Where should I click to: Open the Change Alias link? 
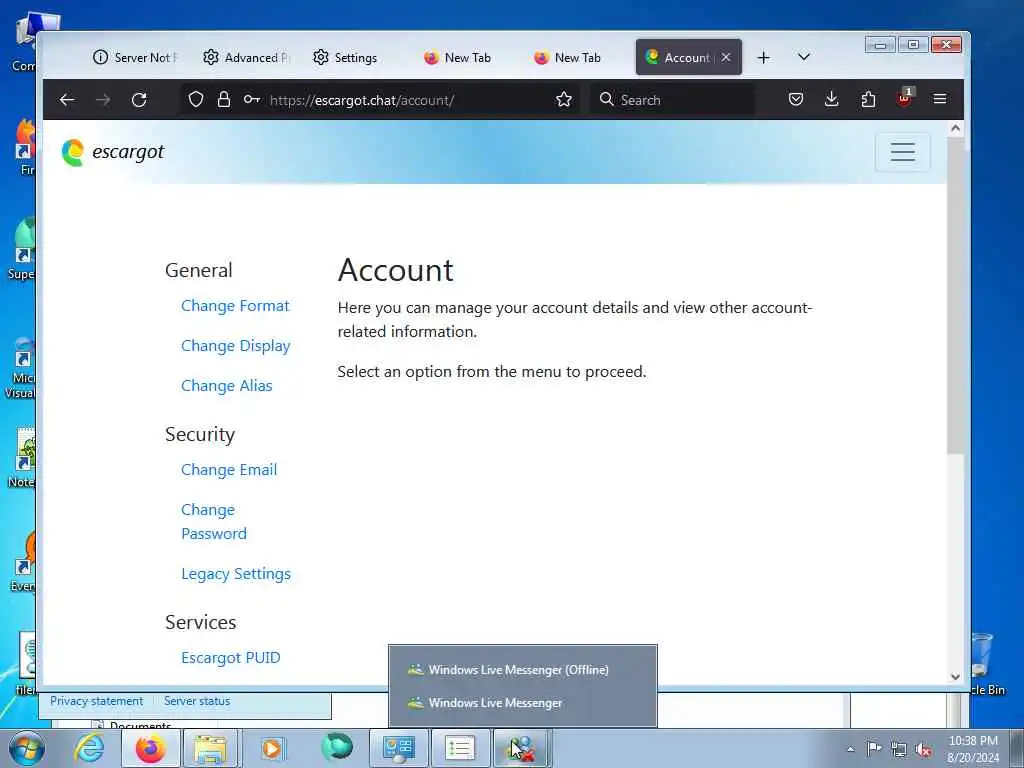click(227, 385)
